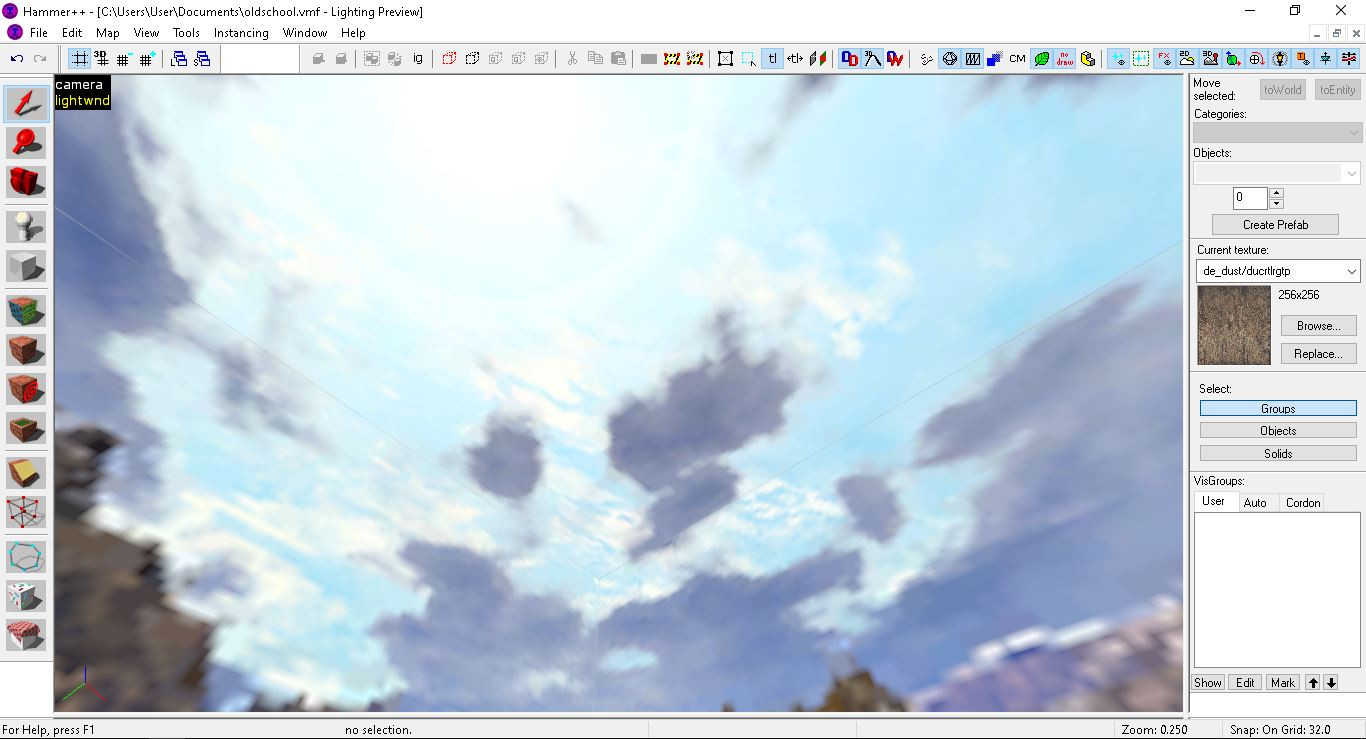
Task: Click the Cut icon on the toolbar
Action: coord(573,58)
